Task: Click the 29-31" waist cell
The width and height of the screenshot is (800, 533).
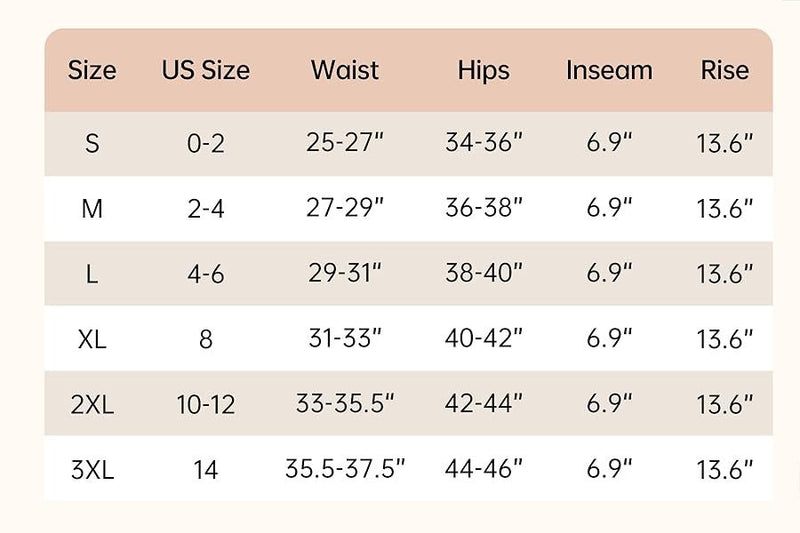Action: pos(345,274)
